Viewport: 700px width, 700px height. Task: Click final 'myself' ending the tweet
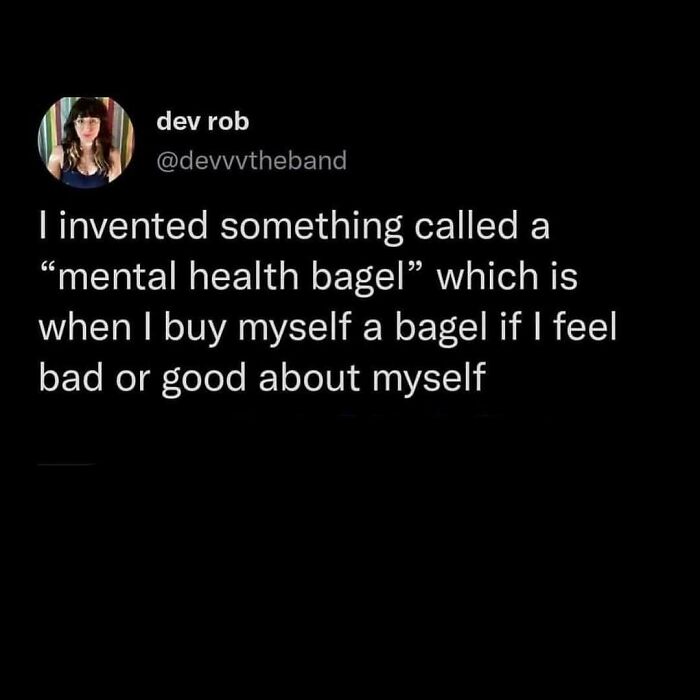pos(429,380)
